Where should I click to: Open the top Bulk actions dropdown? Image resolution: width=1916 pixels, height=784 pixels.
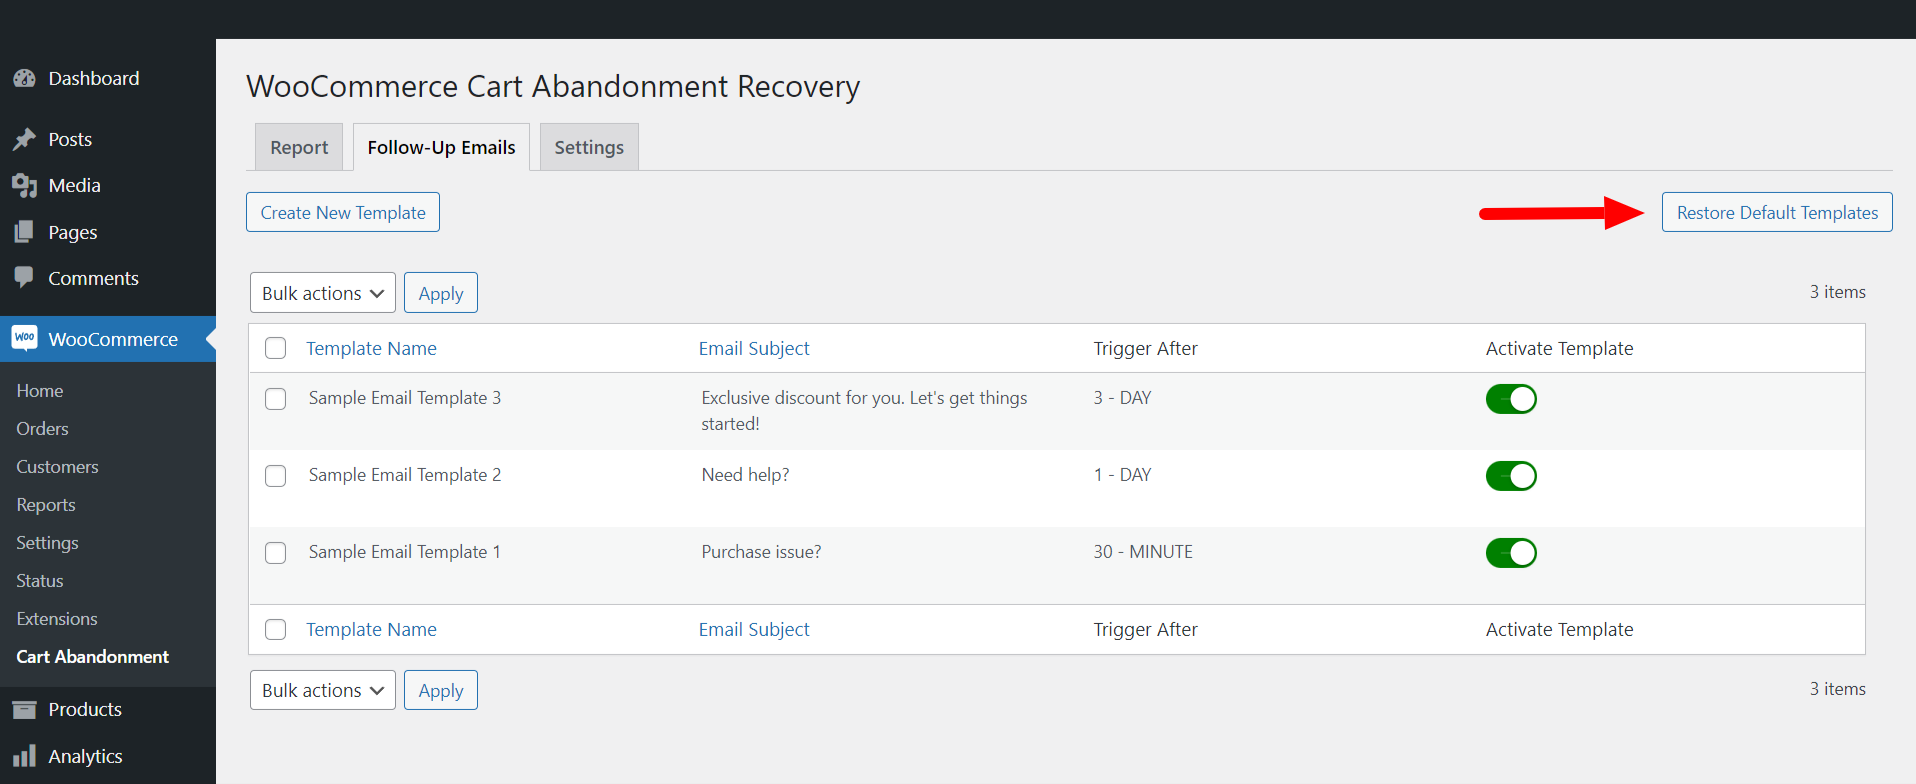pyautogui.click(x=322, y=293)
